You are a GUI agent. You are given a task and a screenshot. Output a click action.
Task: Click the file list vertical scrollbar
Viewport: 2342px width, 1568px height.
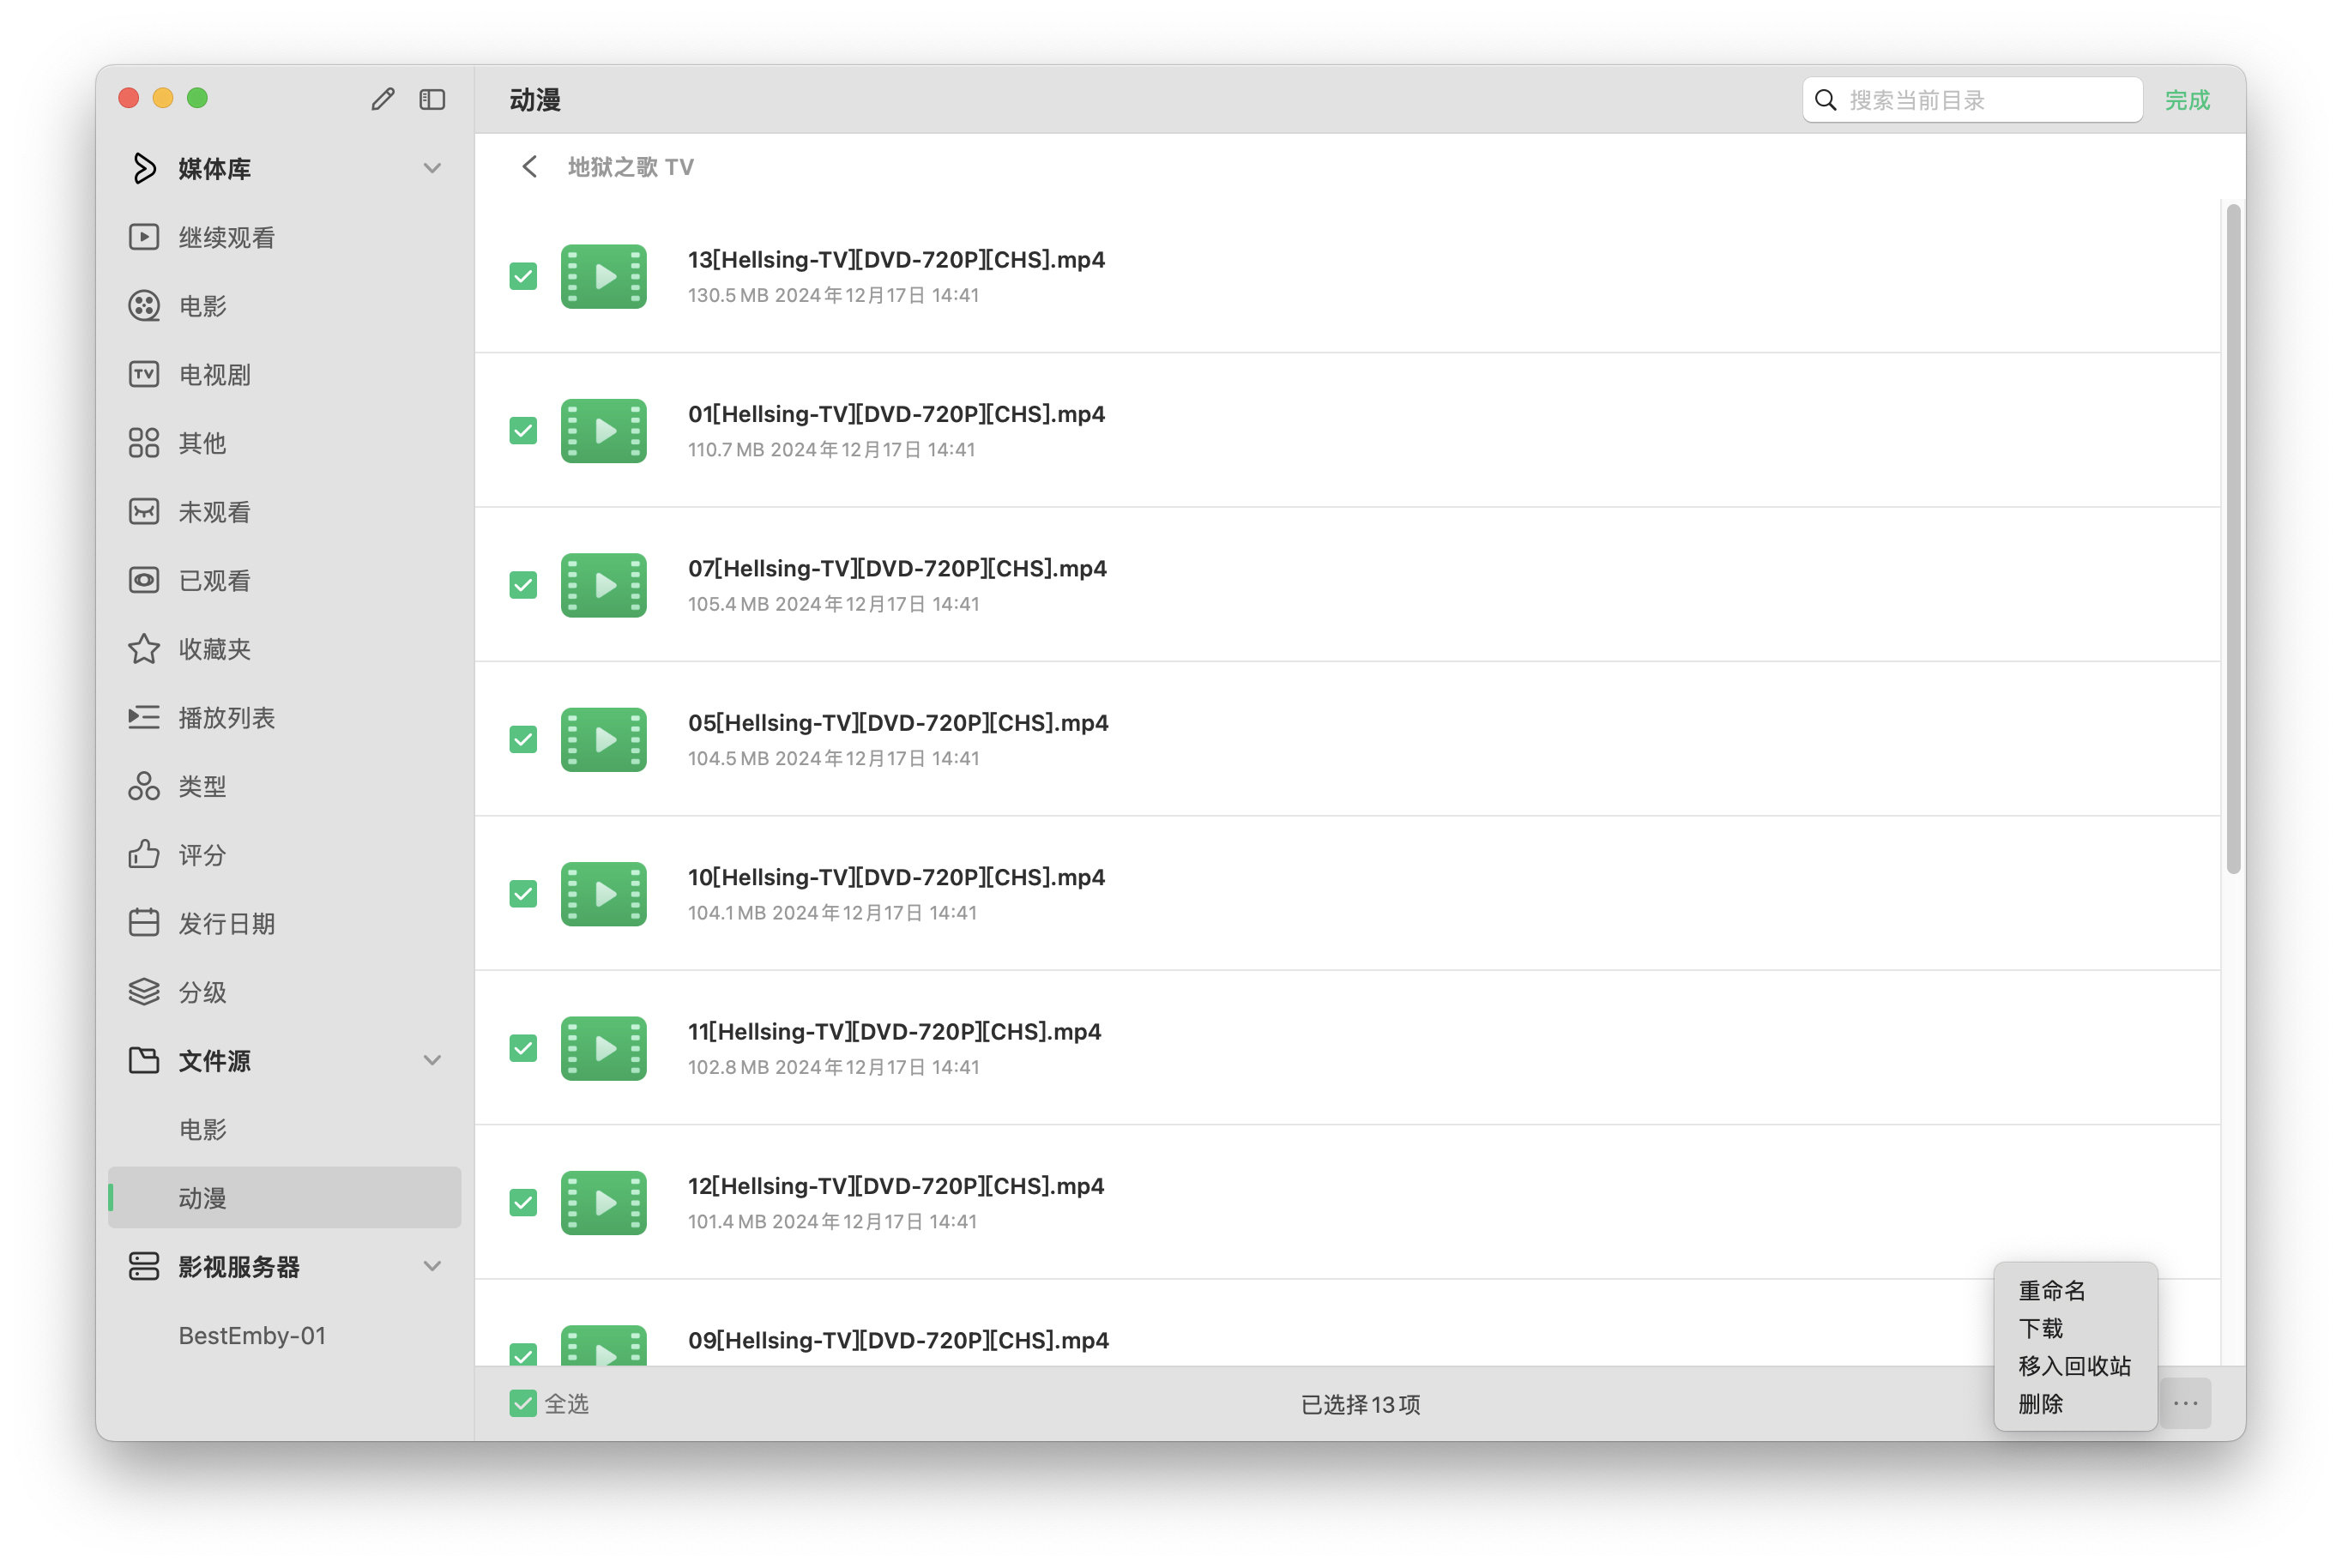(x=2234, y=539)
